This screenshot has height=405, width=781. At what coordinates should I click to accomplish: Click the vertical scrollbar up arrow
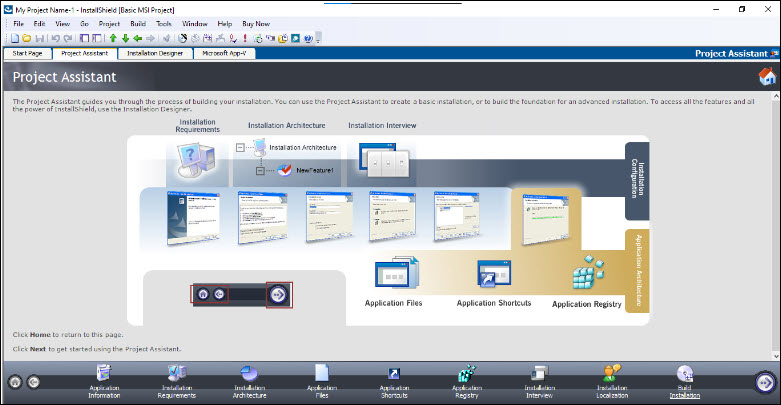tap(776, 96)
